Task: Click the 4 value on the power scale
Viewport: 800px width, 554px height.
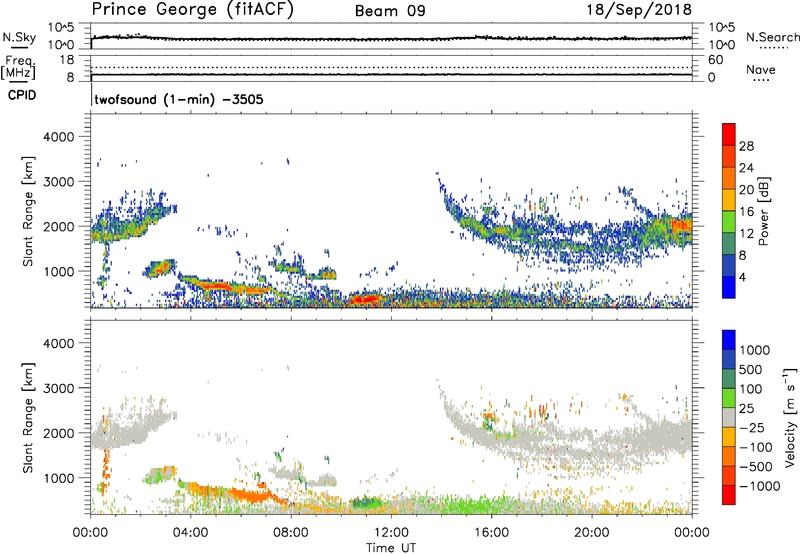Action: click(x=742, y=277)
